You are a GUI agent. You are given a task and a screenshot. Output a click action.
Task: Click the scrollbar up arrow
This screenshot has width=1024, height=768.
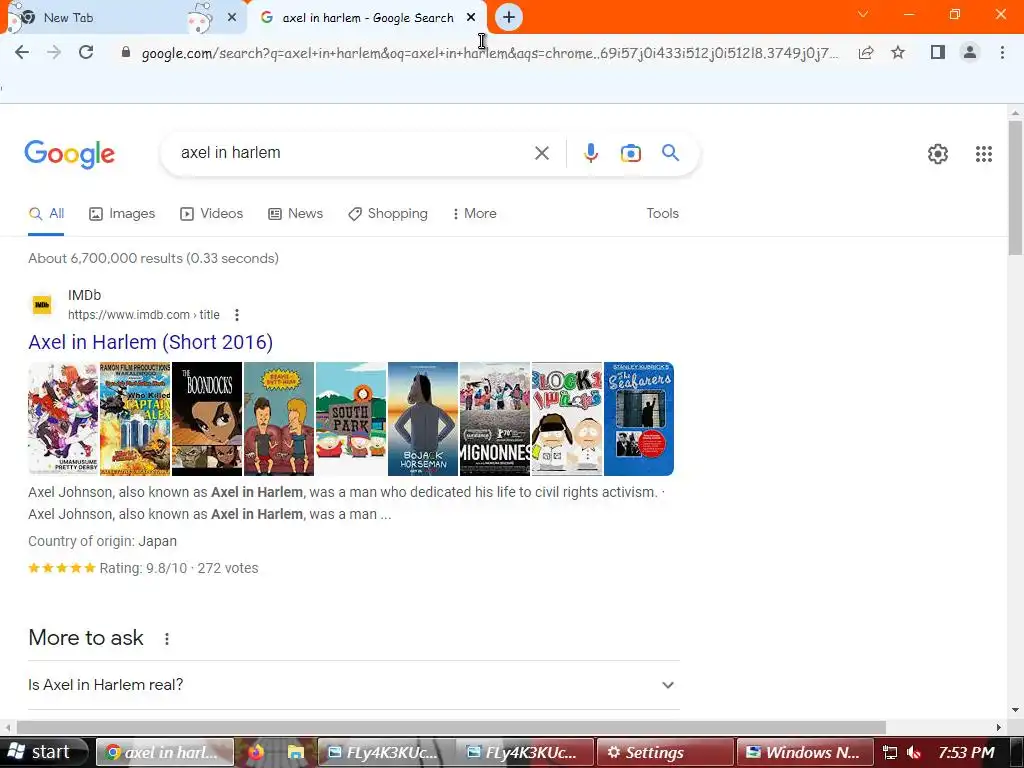tap(1015, 112)
